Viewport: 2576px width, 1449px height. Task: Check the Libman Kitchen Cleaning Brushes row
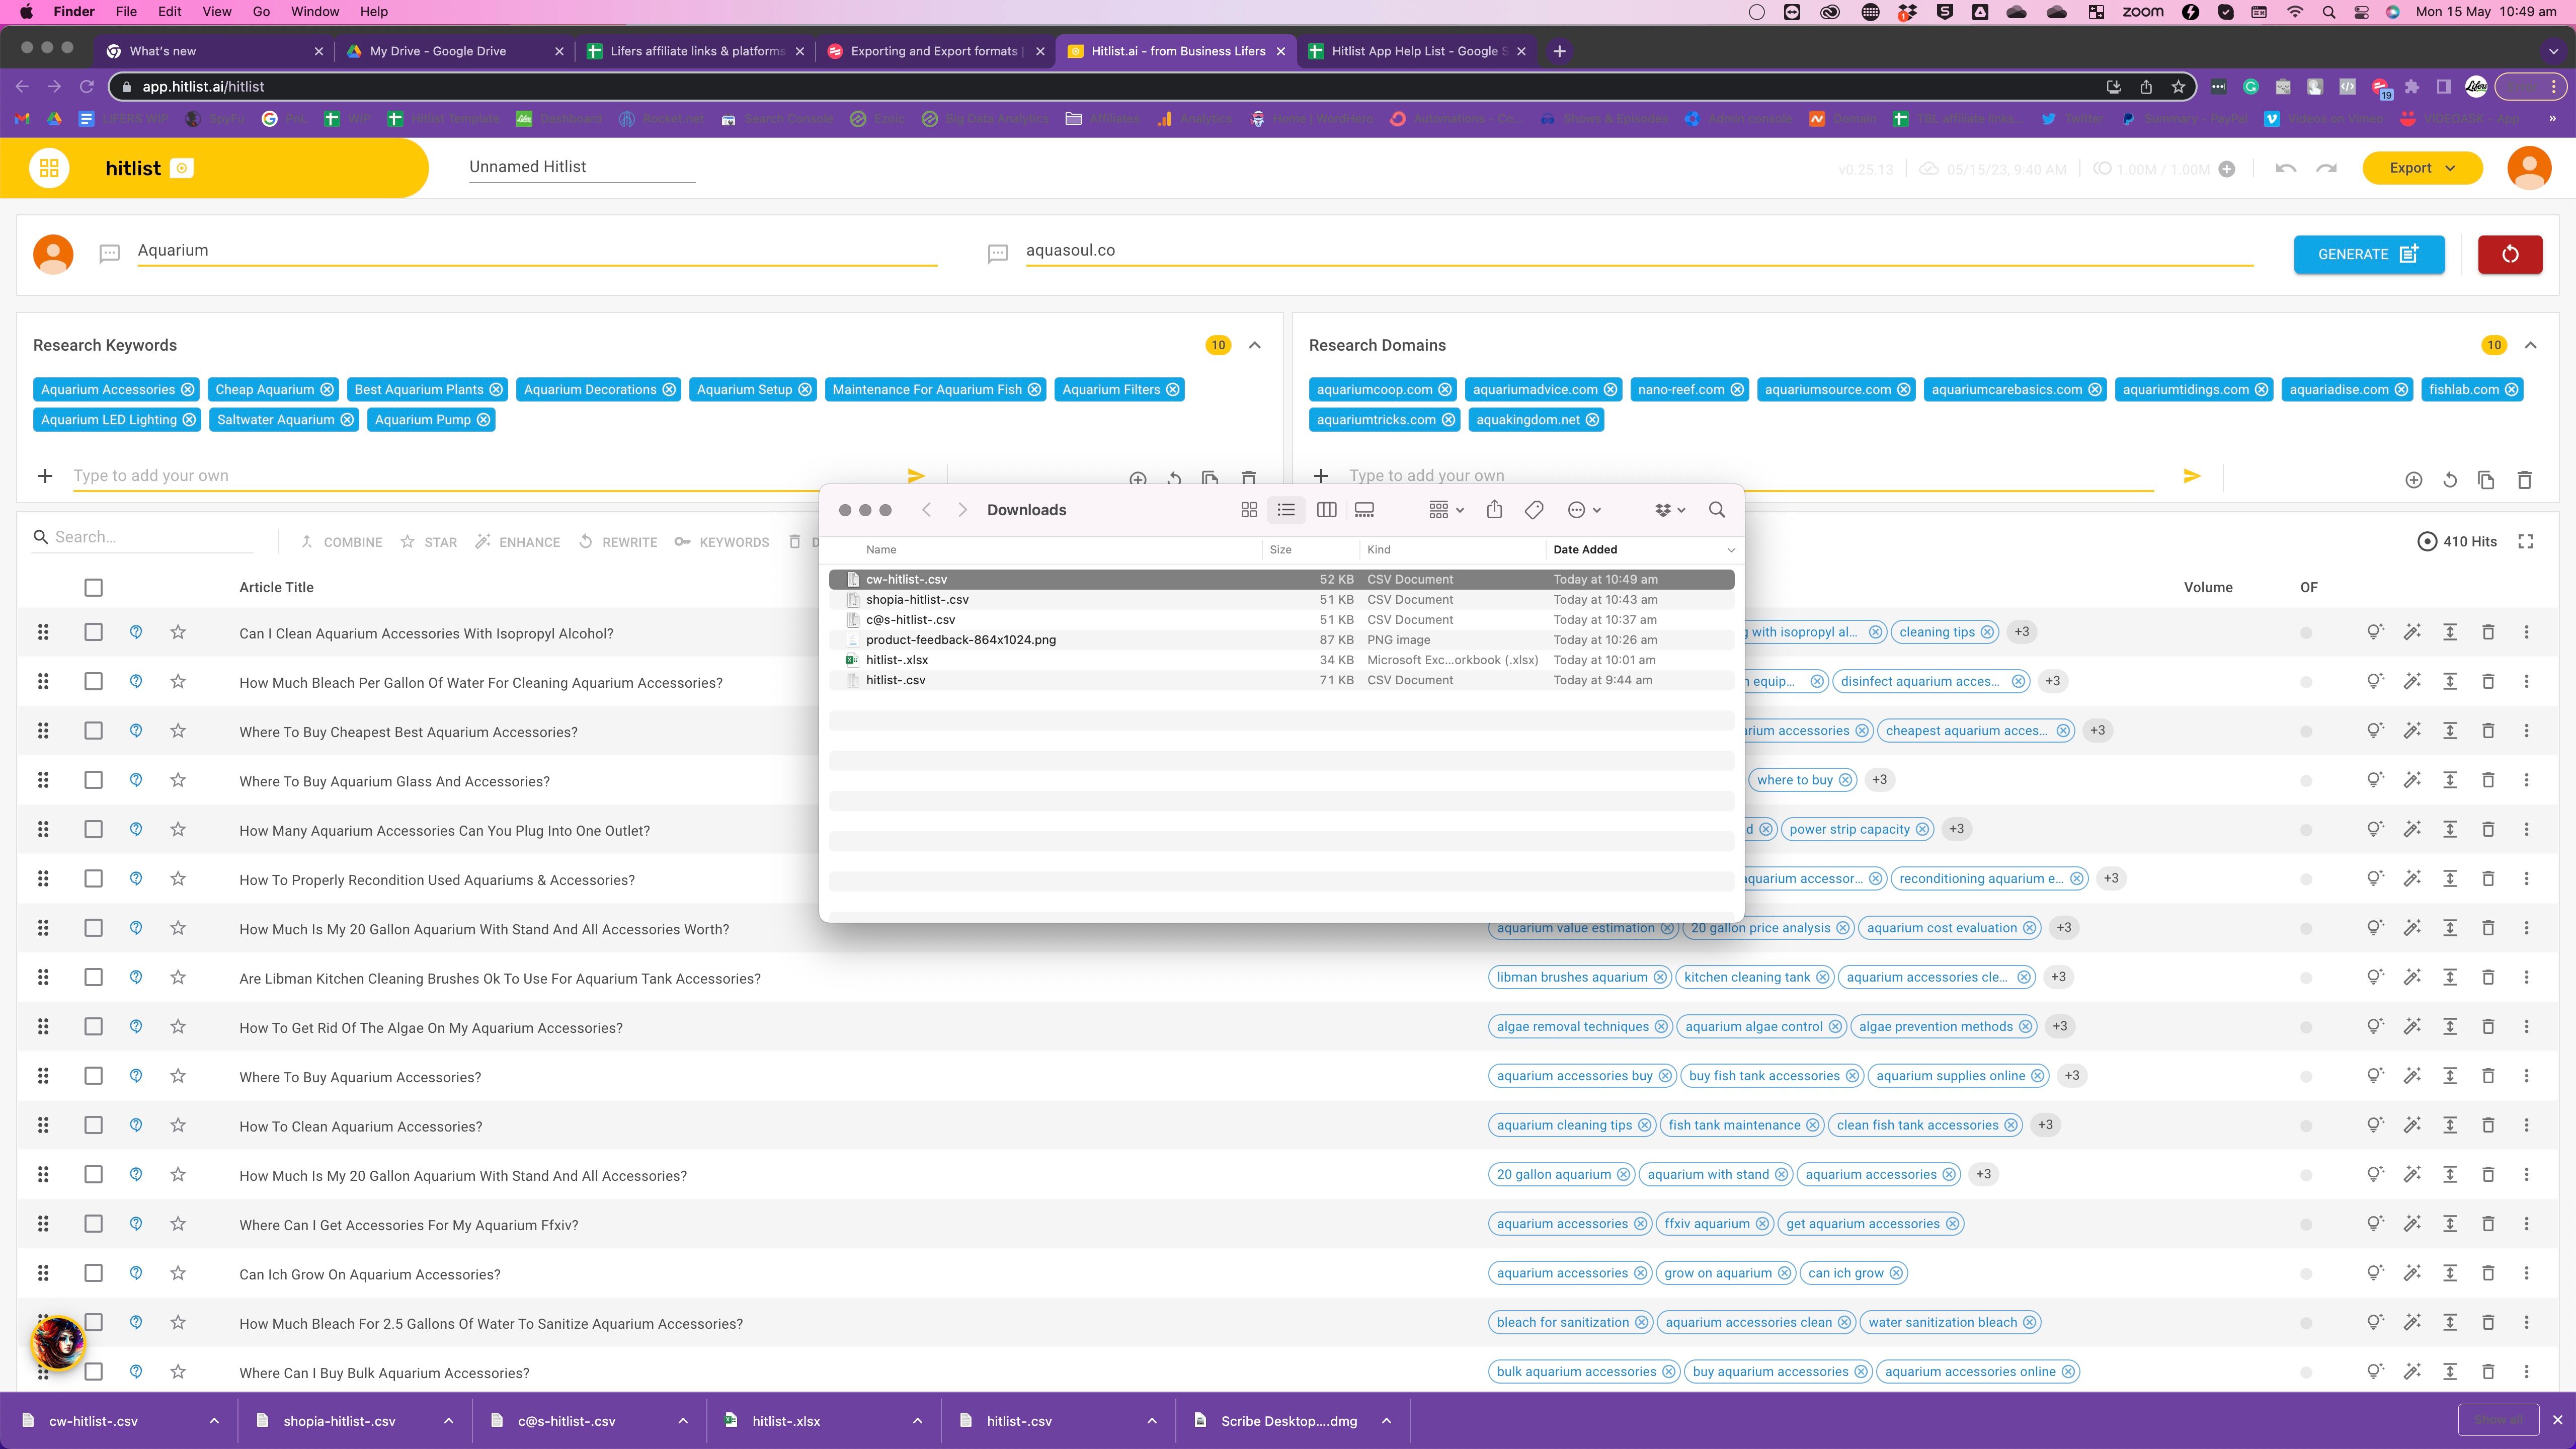tap(93, 977)
